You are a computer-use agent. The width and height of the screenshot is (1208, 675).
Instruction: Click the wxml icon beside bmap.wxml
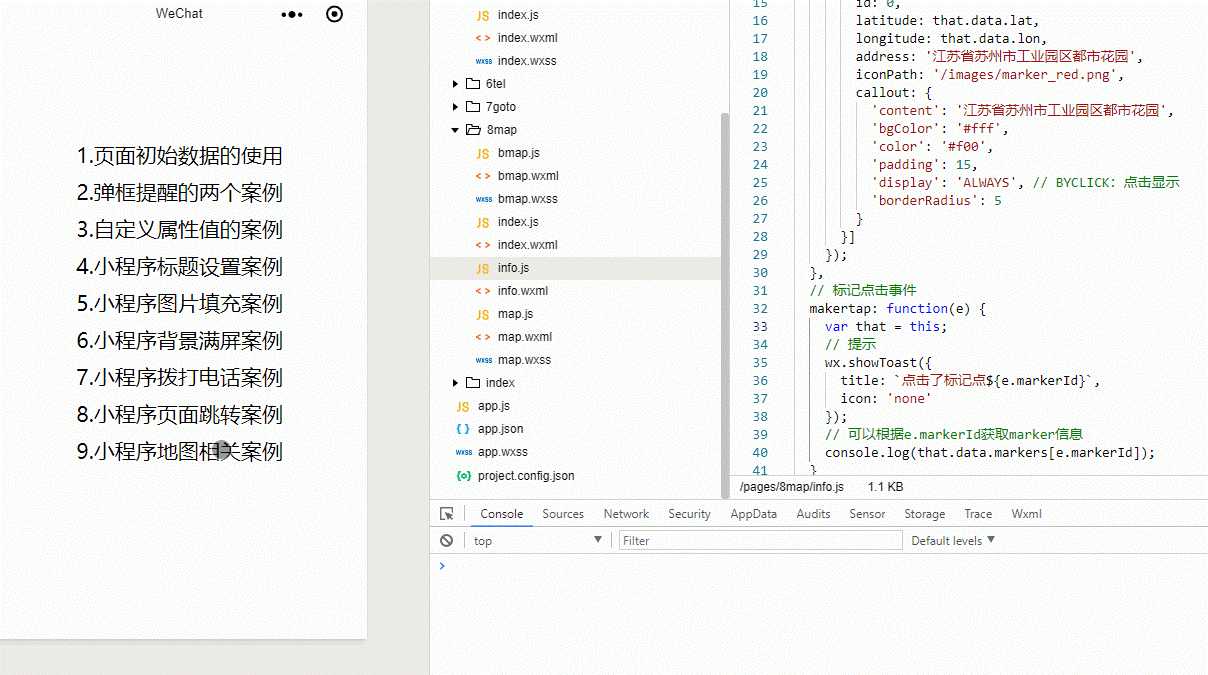coord(483,176)
